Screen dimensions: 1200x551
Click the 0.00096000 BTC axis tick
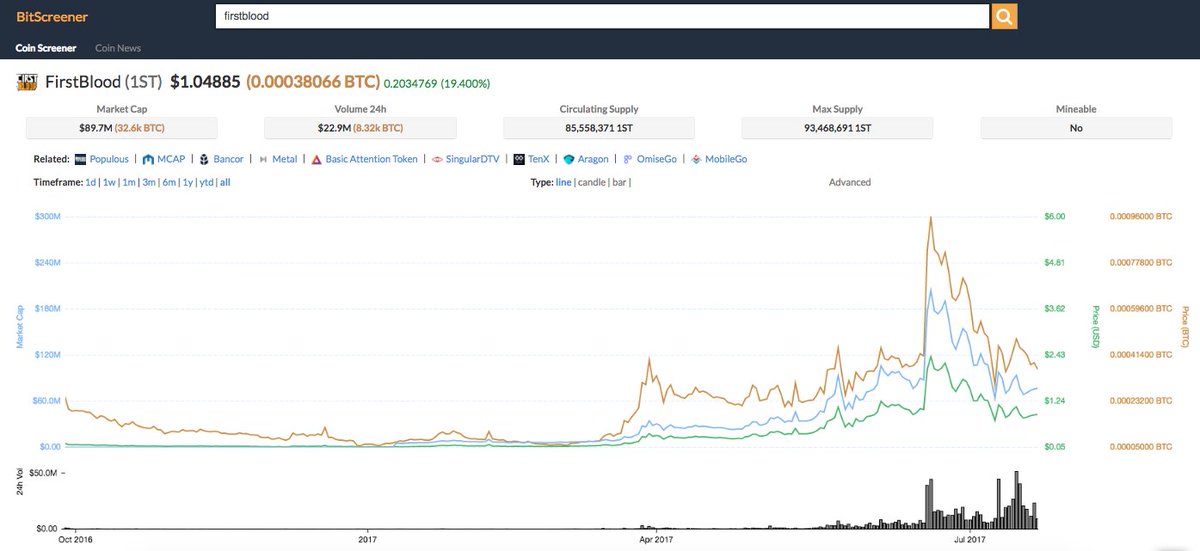(1140, 216)
